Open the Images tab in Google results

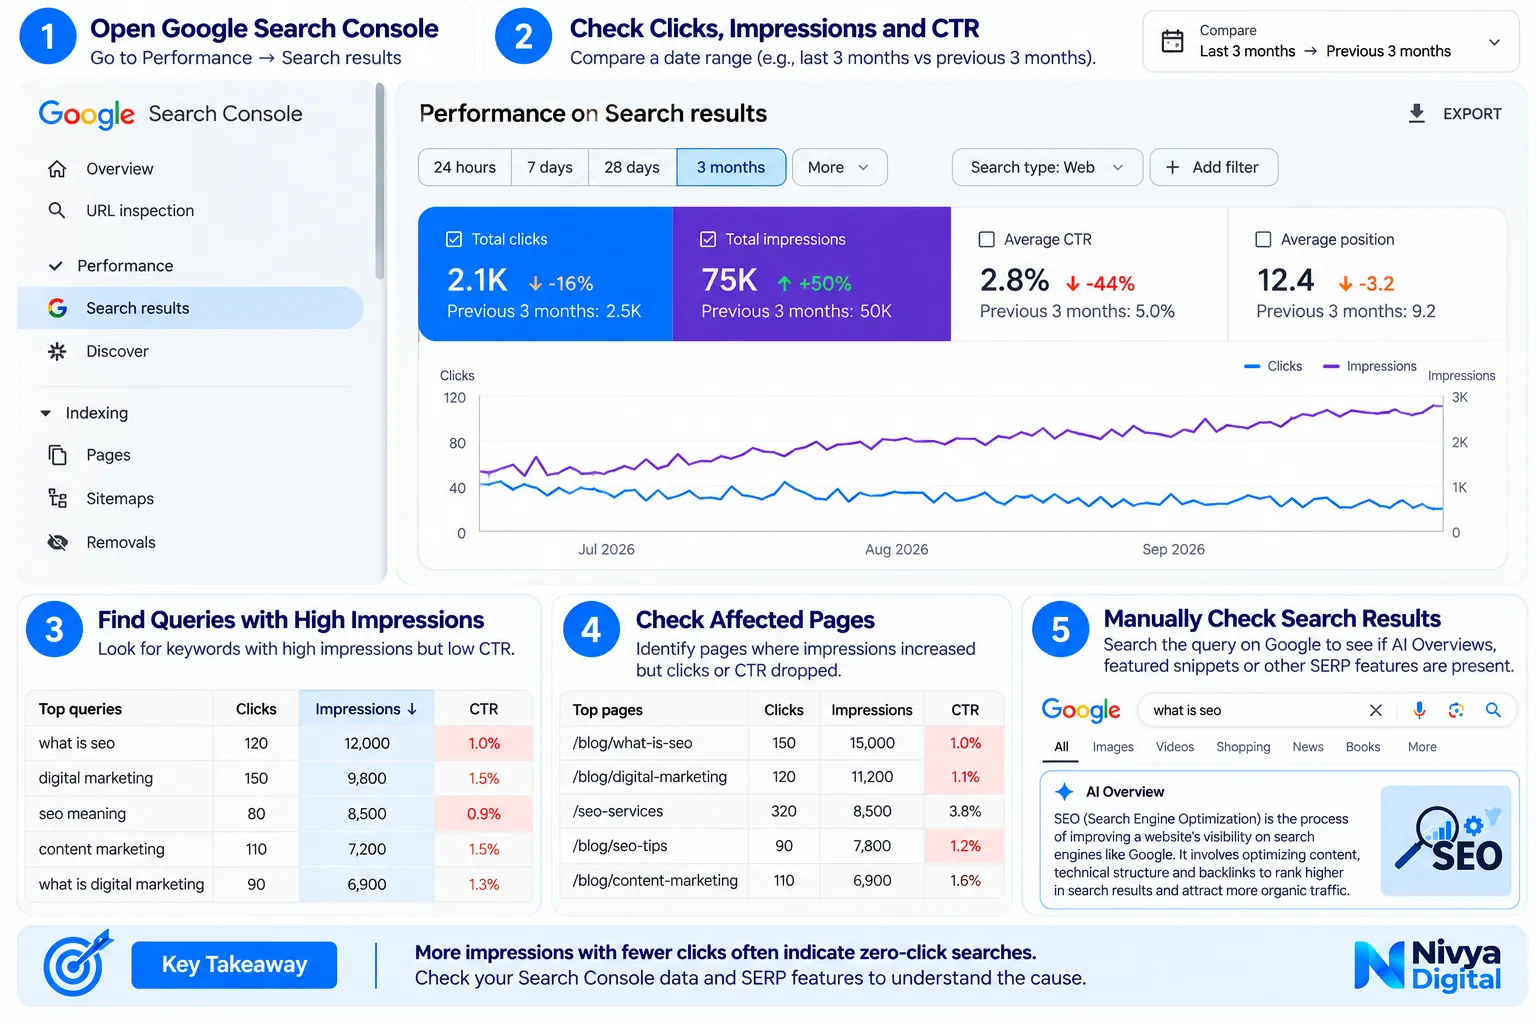(1113, 747)
